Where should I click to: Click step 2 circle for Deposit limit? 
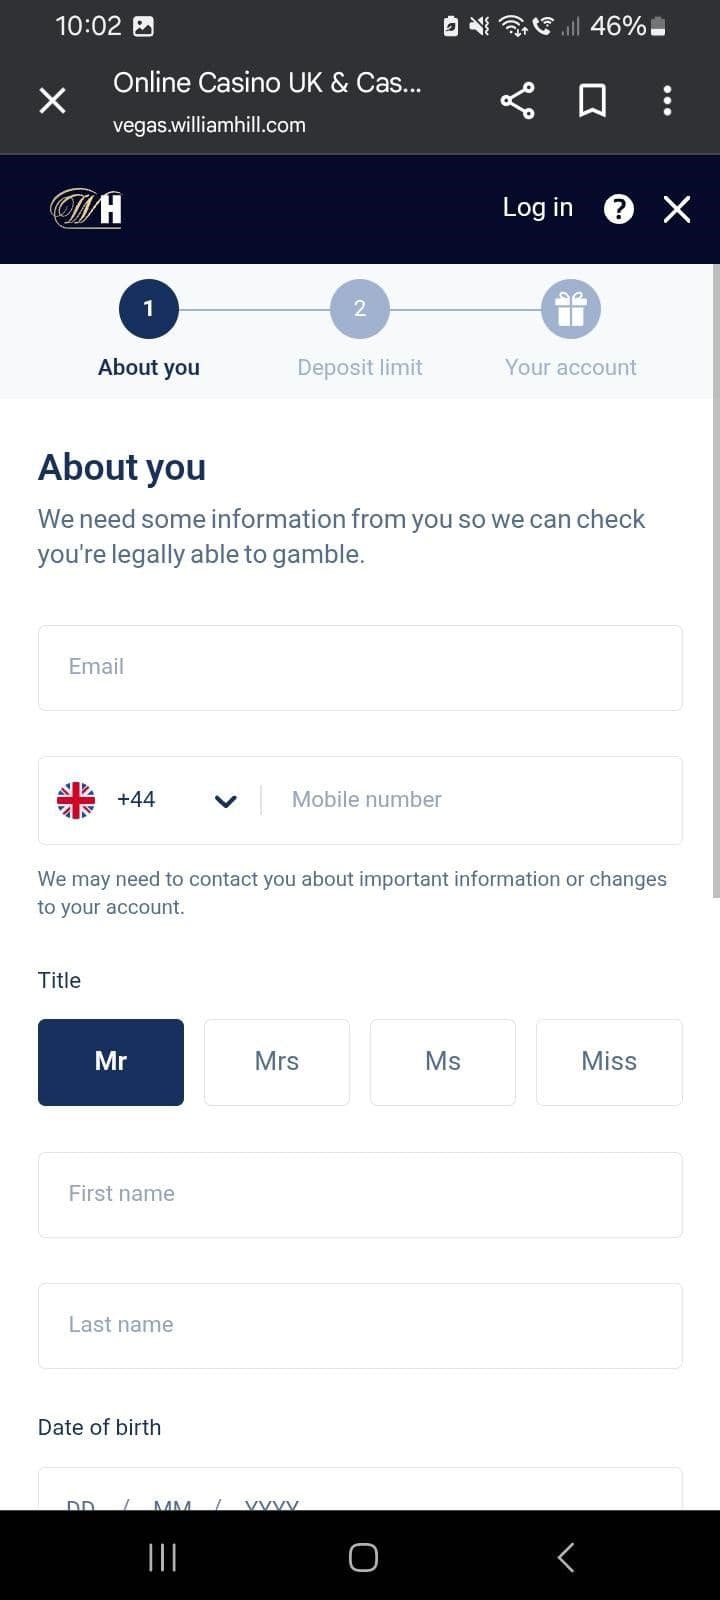point(359,308)
